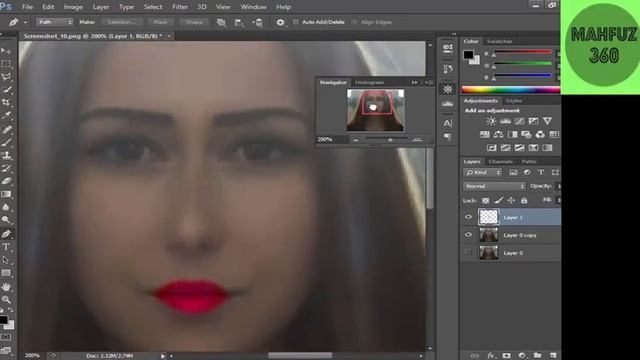This screenshot has height=360, width=640.
Task: Open the Path mode dropdown
Action: click(x=54, y=22)
